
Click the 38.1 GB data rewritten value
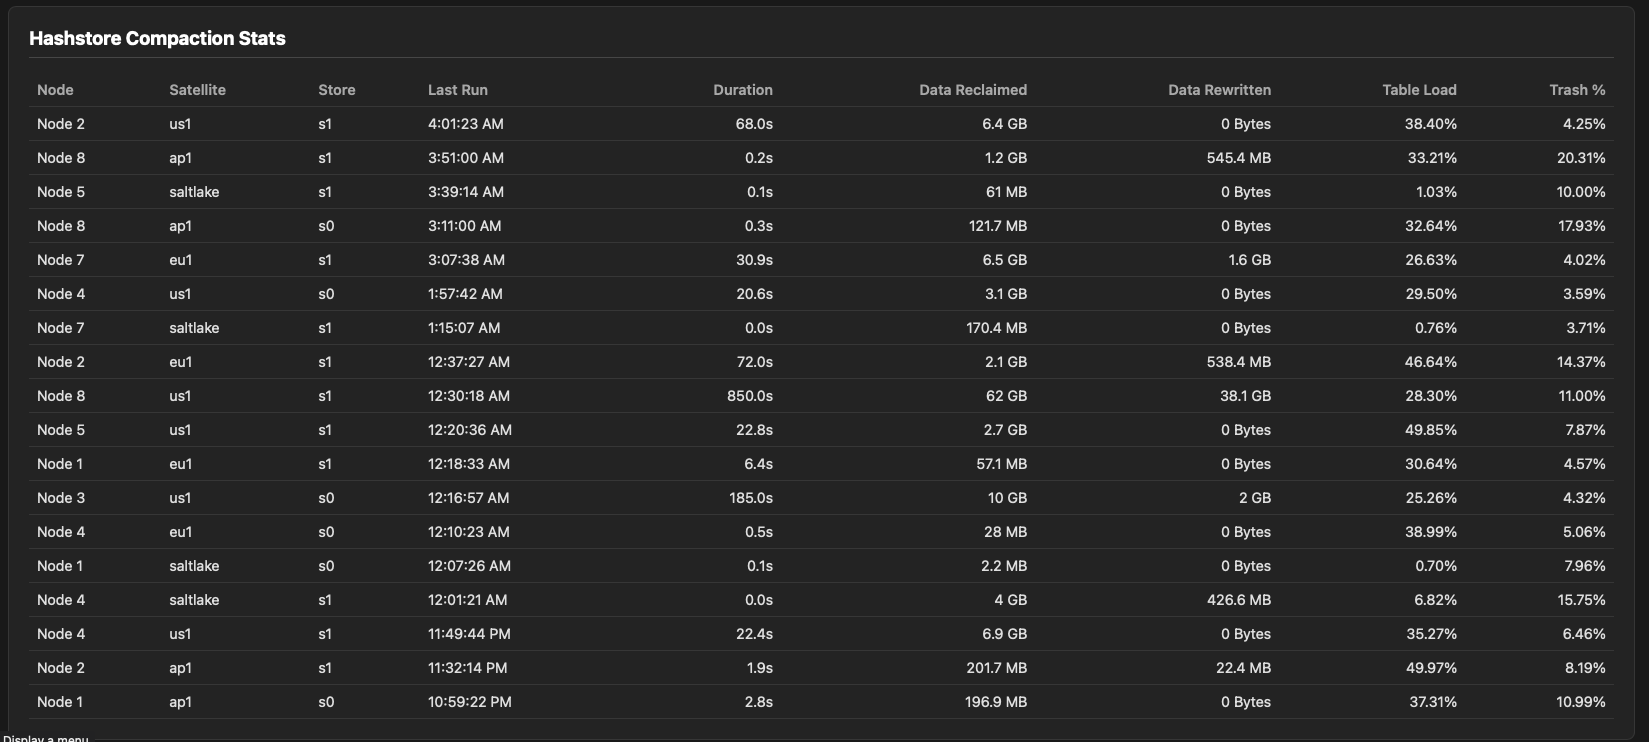click(x=1245, y=396)
